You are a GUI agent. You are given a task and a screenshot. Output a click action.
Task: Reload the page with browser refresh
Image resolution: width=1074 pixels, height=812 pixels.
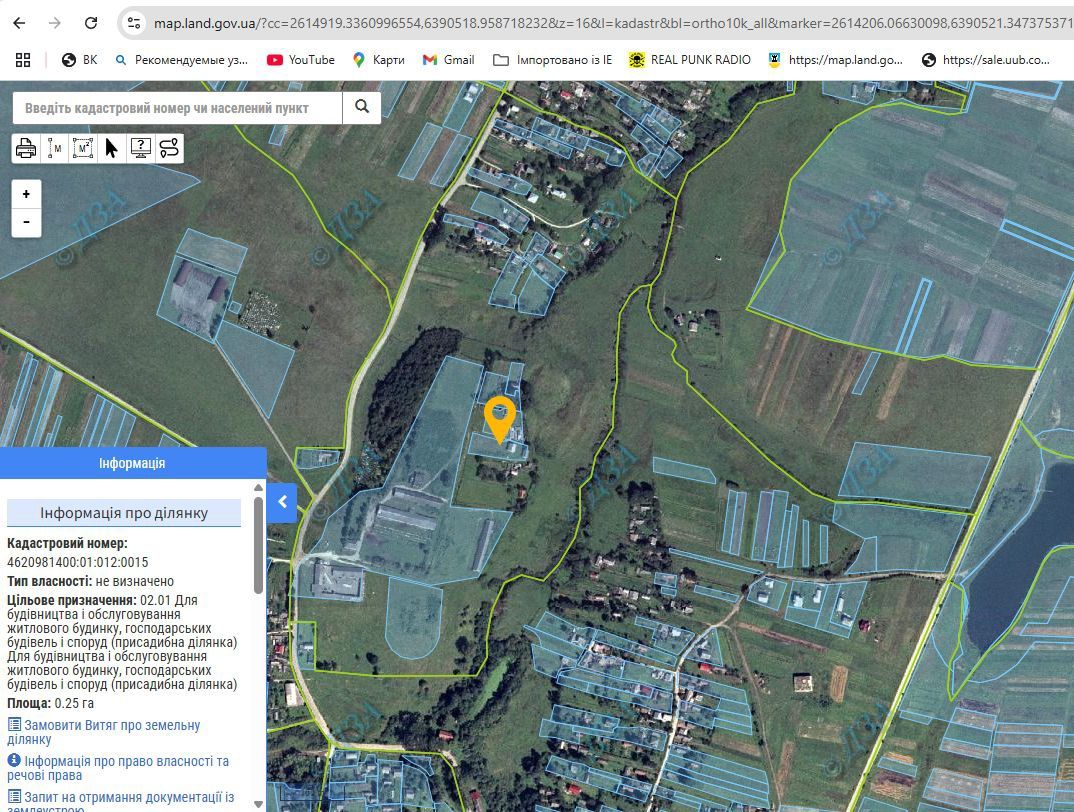[x=90, y=23]
